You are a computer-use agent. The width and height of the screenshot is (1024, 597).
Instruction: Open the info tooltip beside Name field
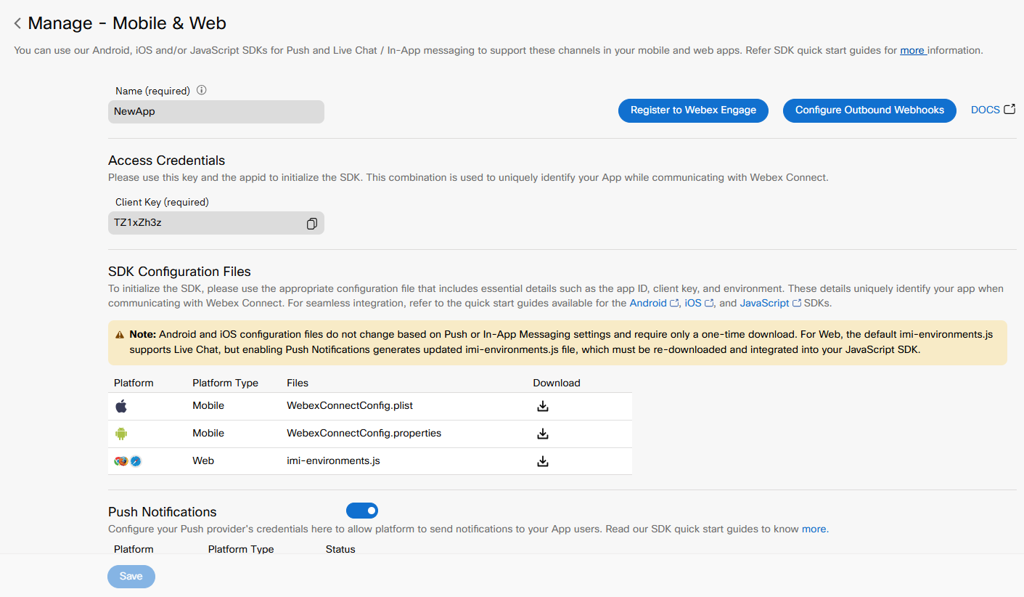click(203, 90)
